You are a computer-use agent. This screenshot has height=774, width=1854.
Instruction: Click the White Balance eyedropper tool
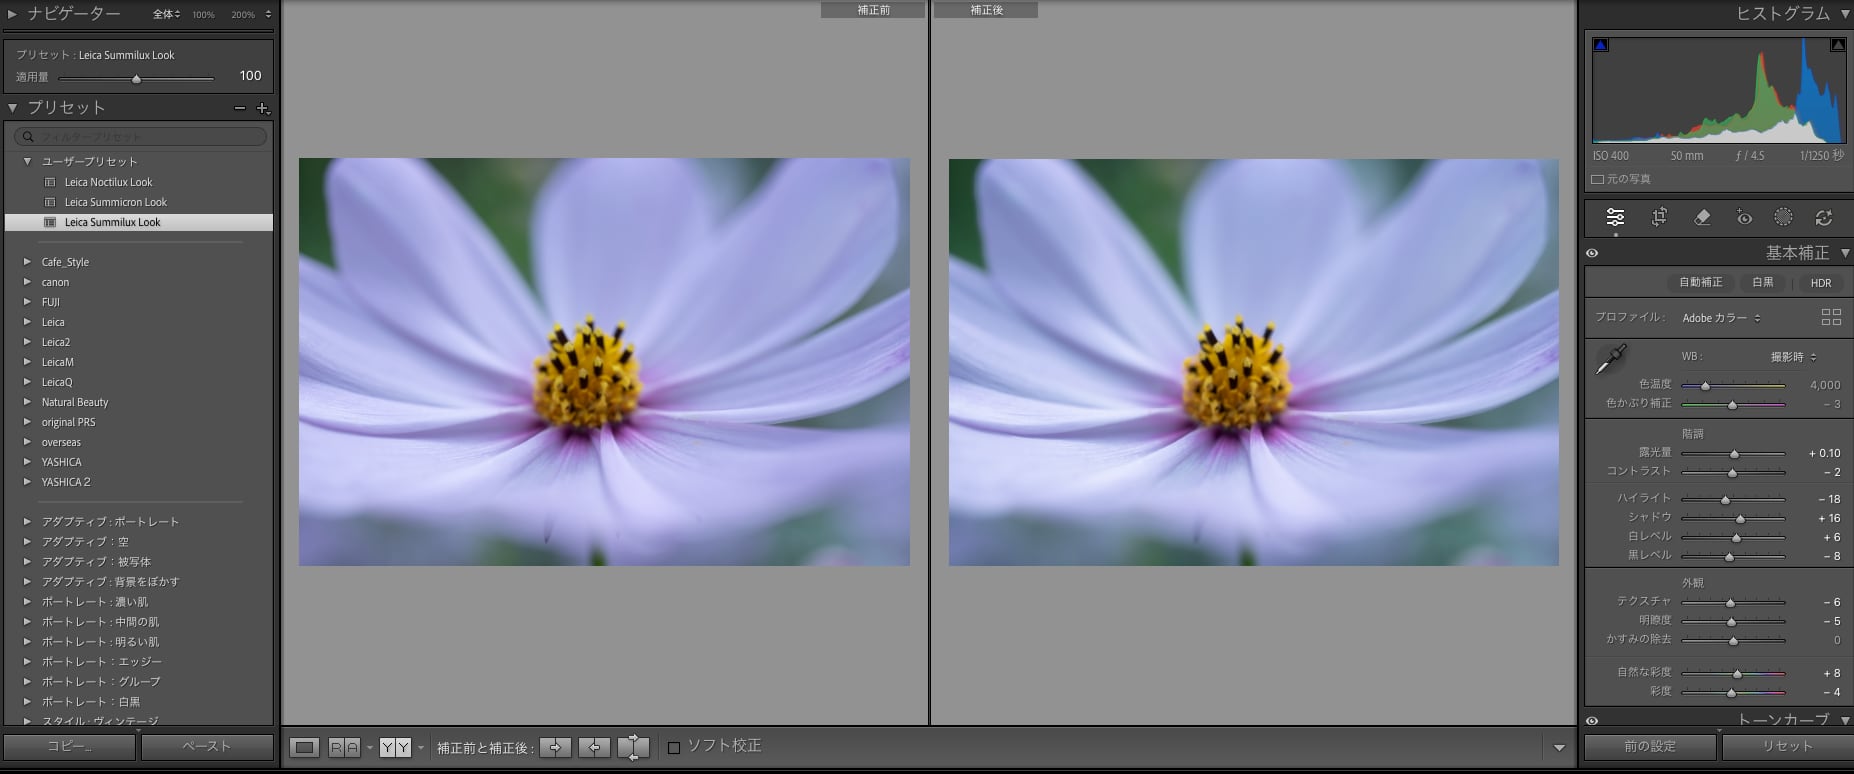[x=1610, y=359]
